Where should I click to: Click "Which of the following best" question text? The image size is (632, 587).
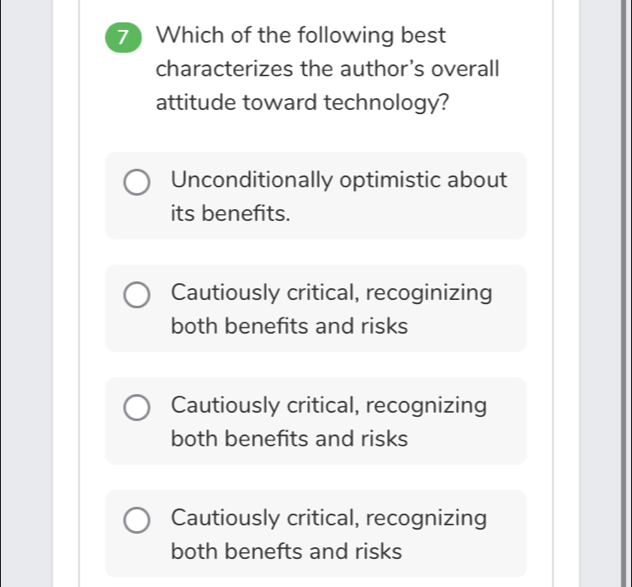point(301,37)
